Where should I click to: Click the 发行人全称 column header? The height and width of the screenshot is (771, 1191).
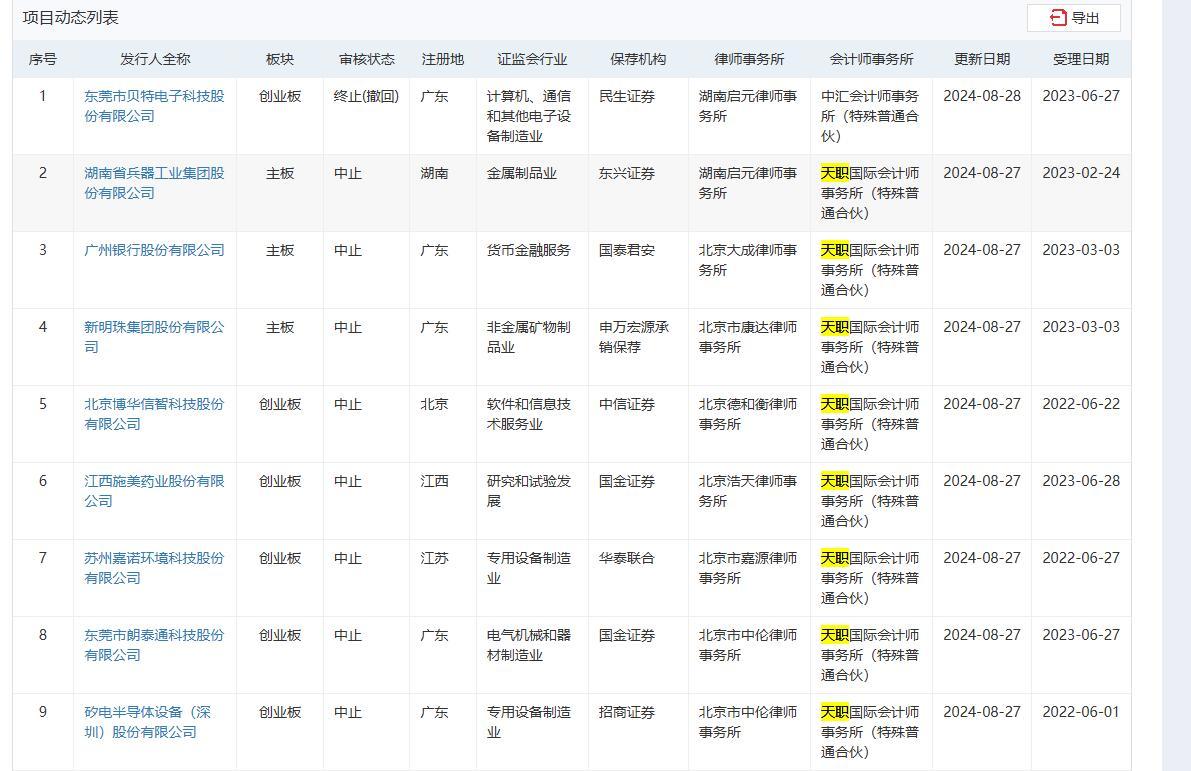pyautogui.click(x=155, y=59)
